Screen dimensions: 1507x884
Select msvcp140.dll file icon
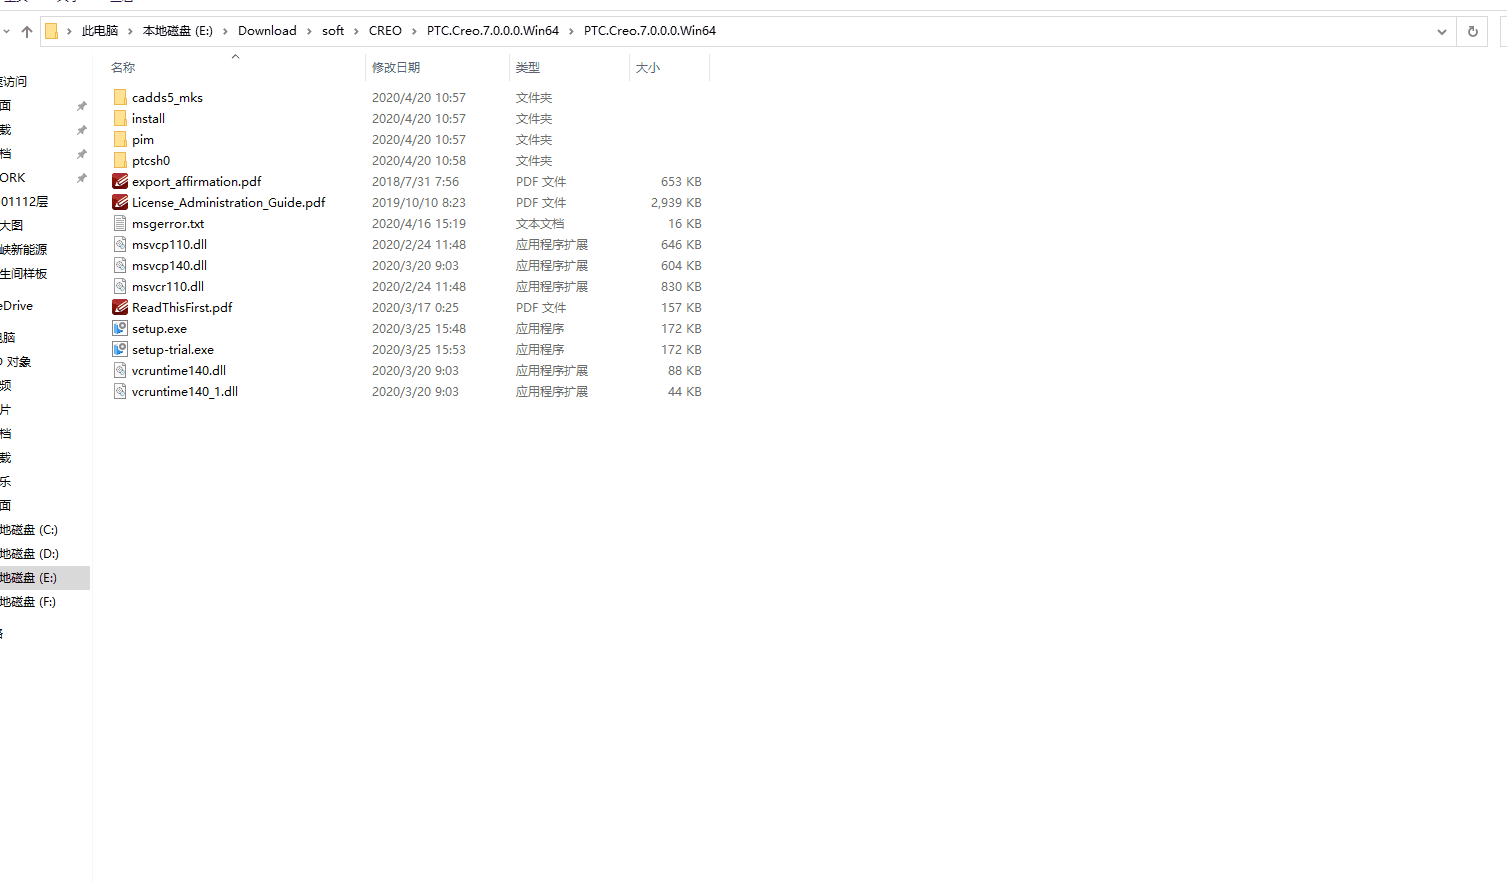tap(120, 265)
